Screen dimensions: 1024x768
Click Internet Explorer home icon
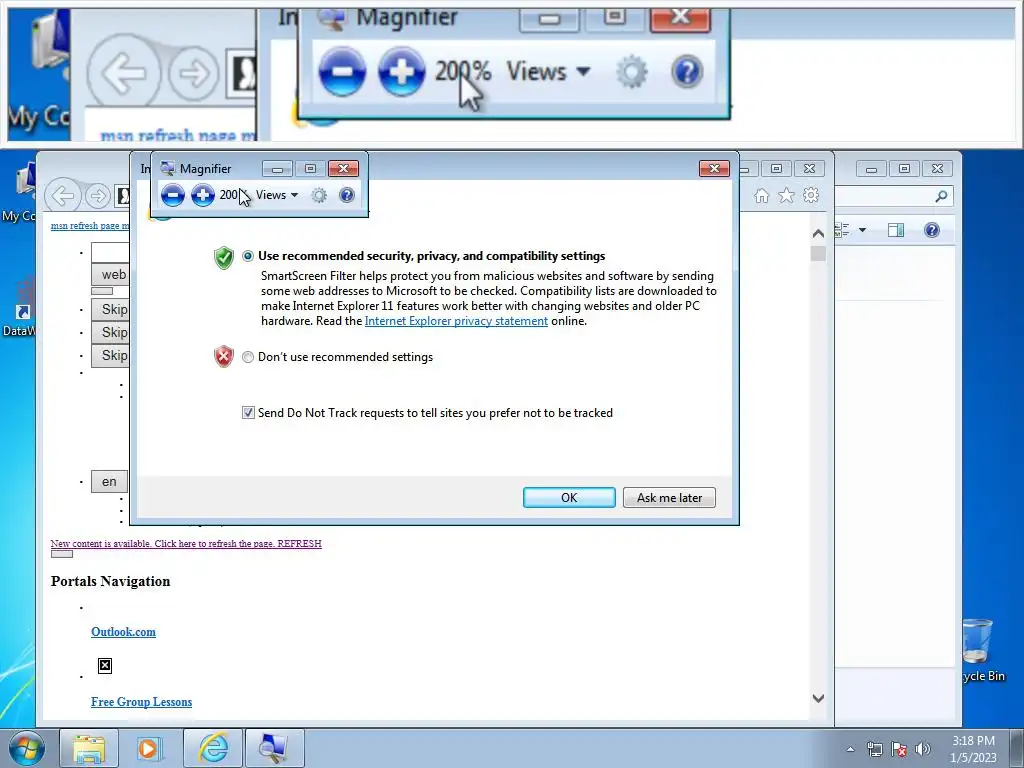761,195
